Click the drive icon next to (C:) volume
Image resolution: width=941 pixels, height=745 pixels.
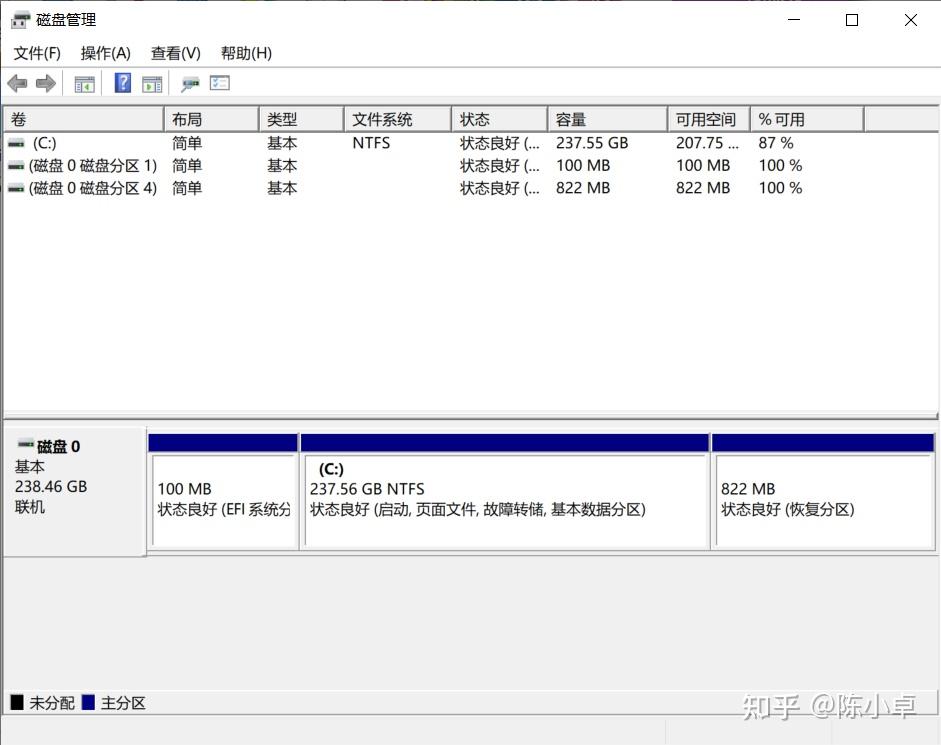tap(14, 143)
